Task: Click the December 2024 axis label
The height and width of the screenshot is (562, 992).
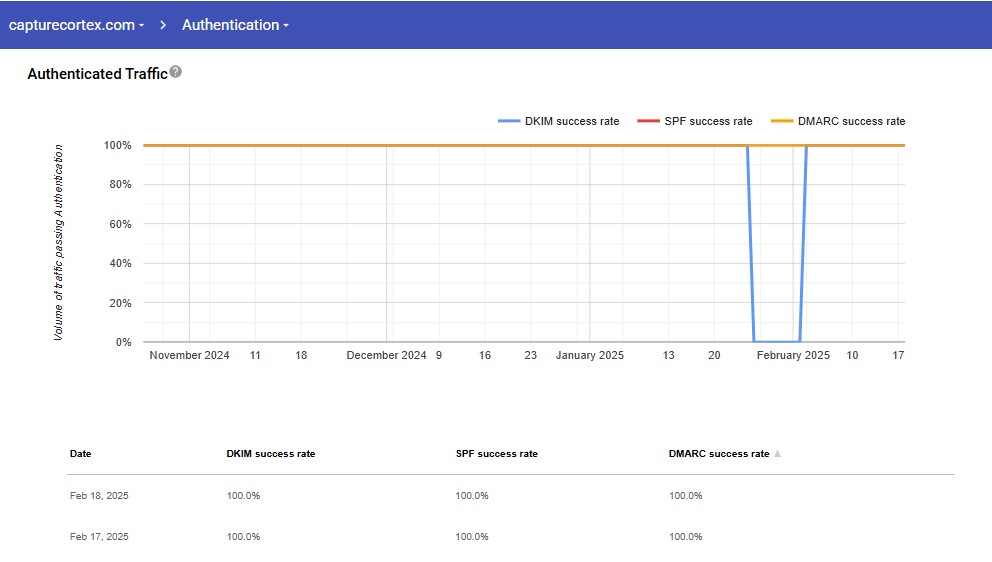Action: (386, 356)
